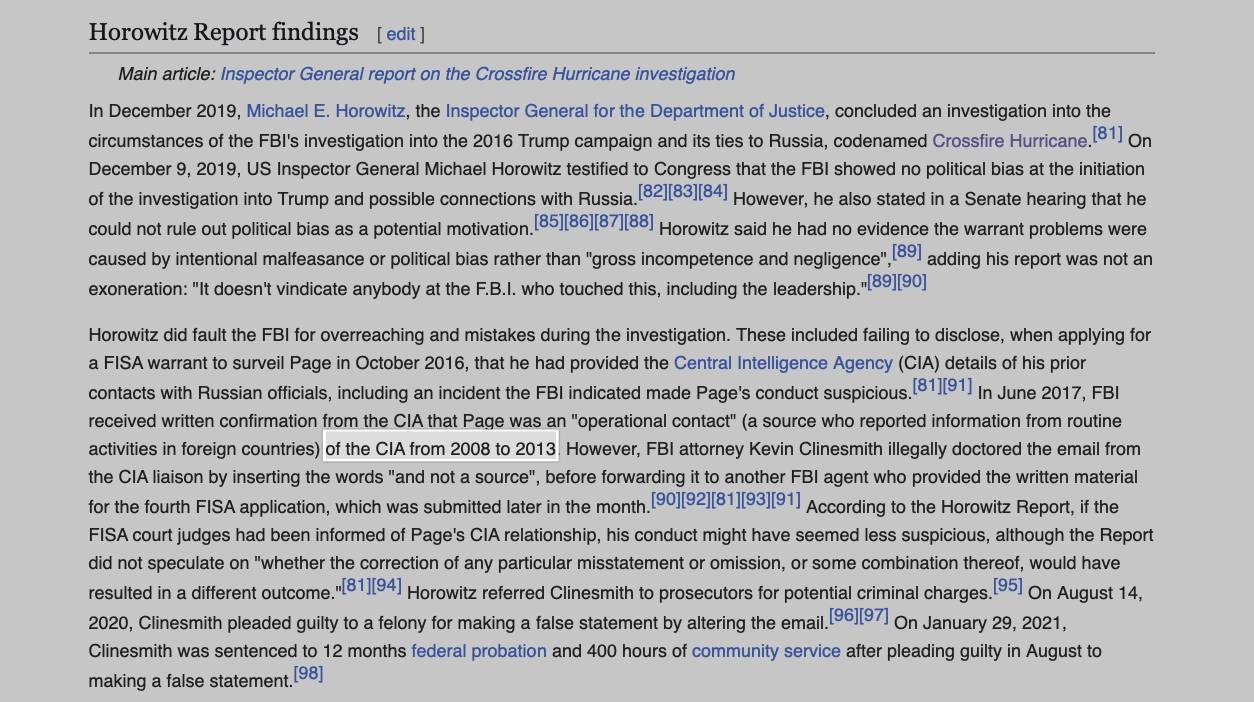Visit the Central Intelligence Agency link
Screen dimensions: 1254x702
(783, 363)
